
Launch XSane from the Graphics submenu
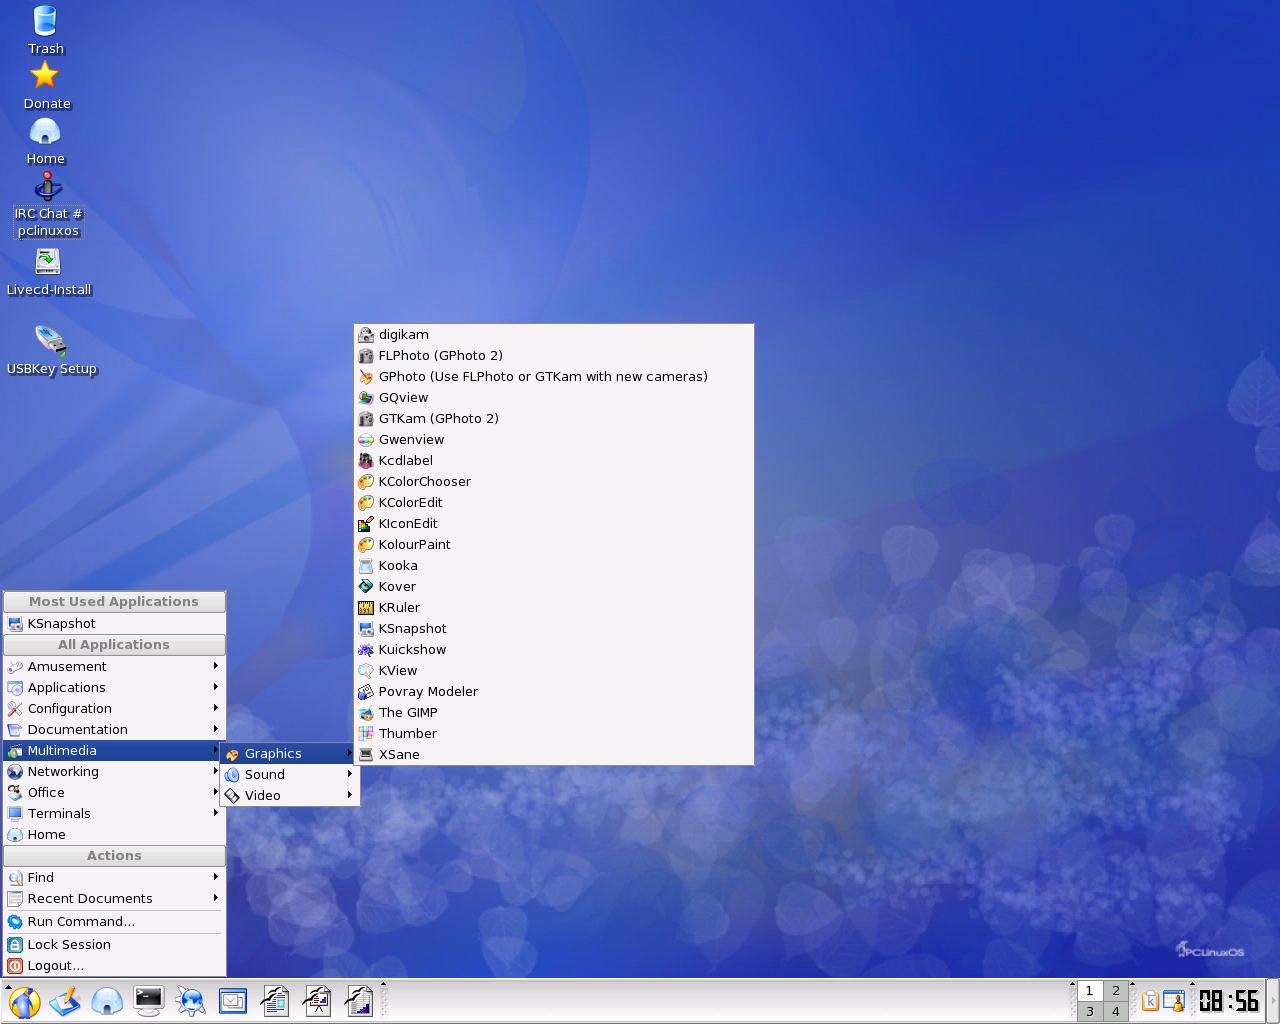[554, 755]
